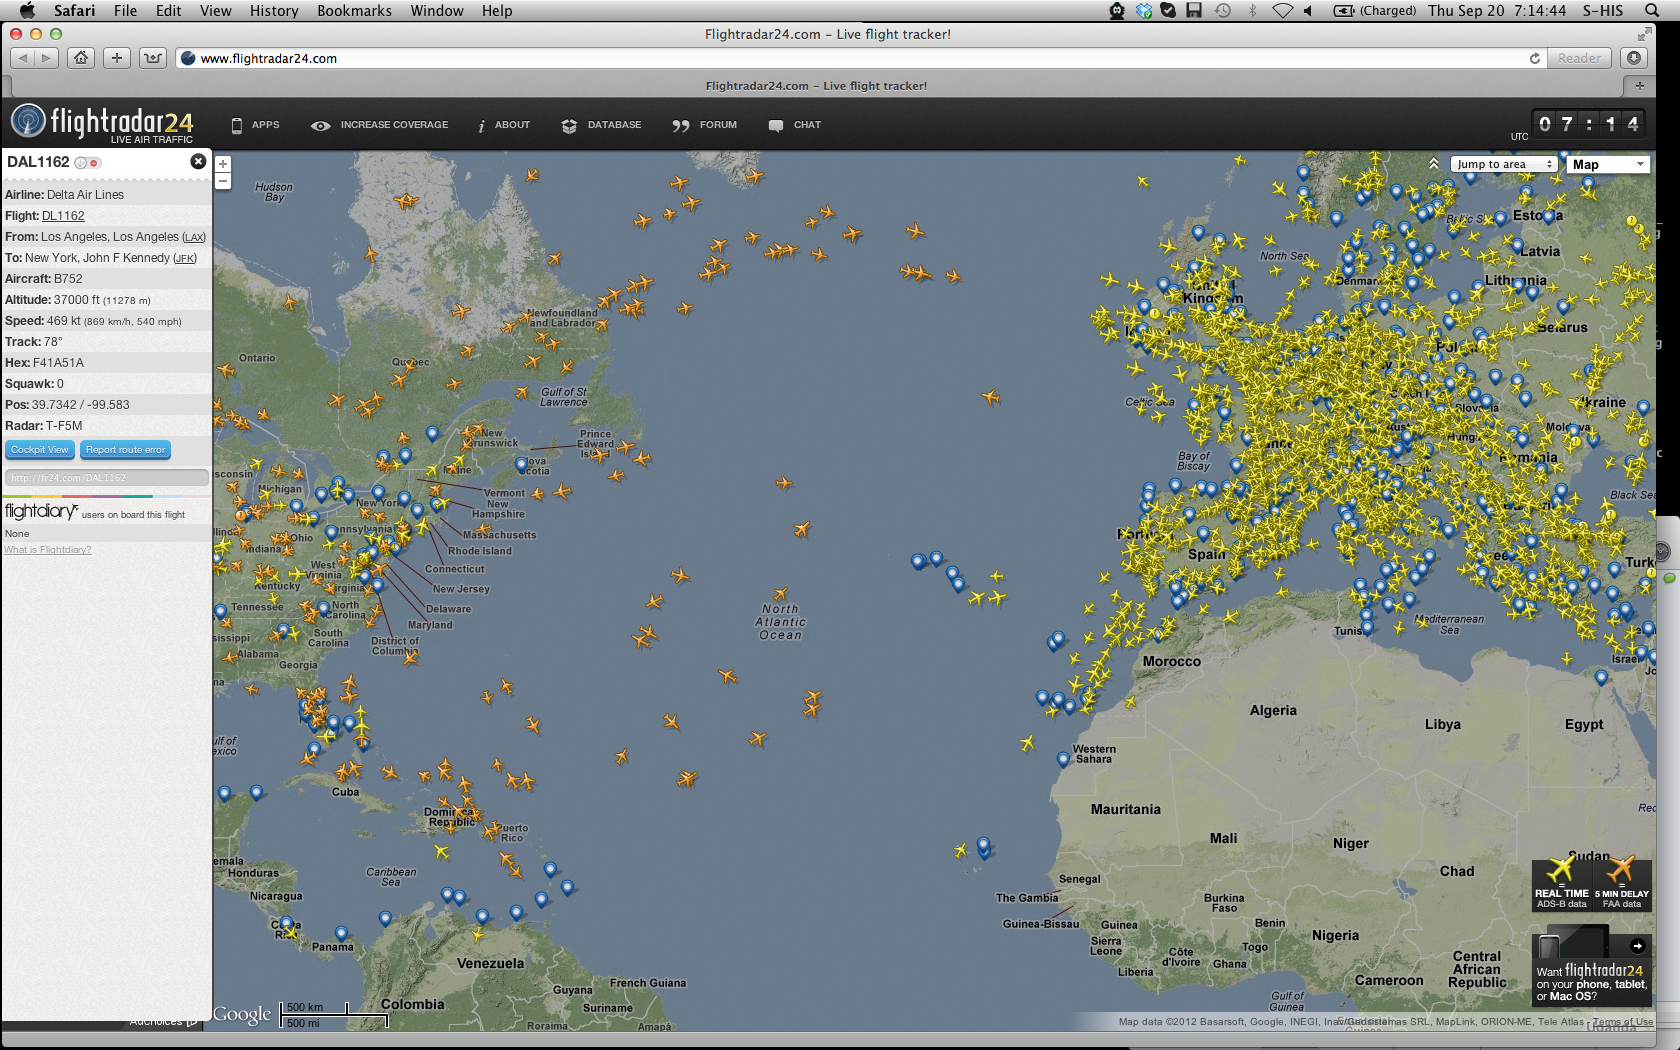
Task: Open the Database section
Action: coord(602,125)
